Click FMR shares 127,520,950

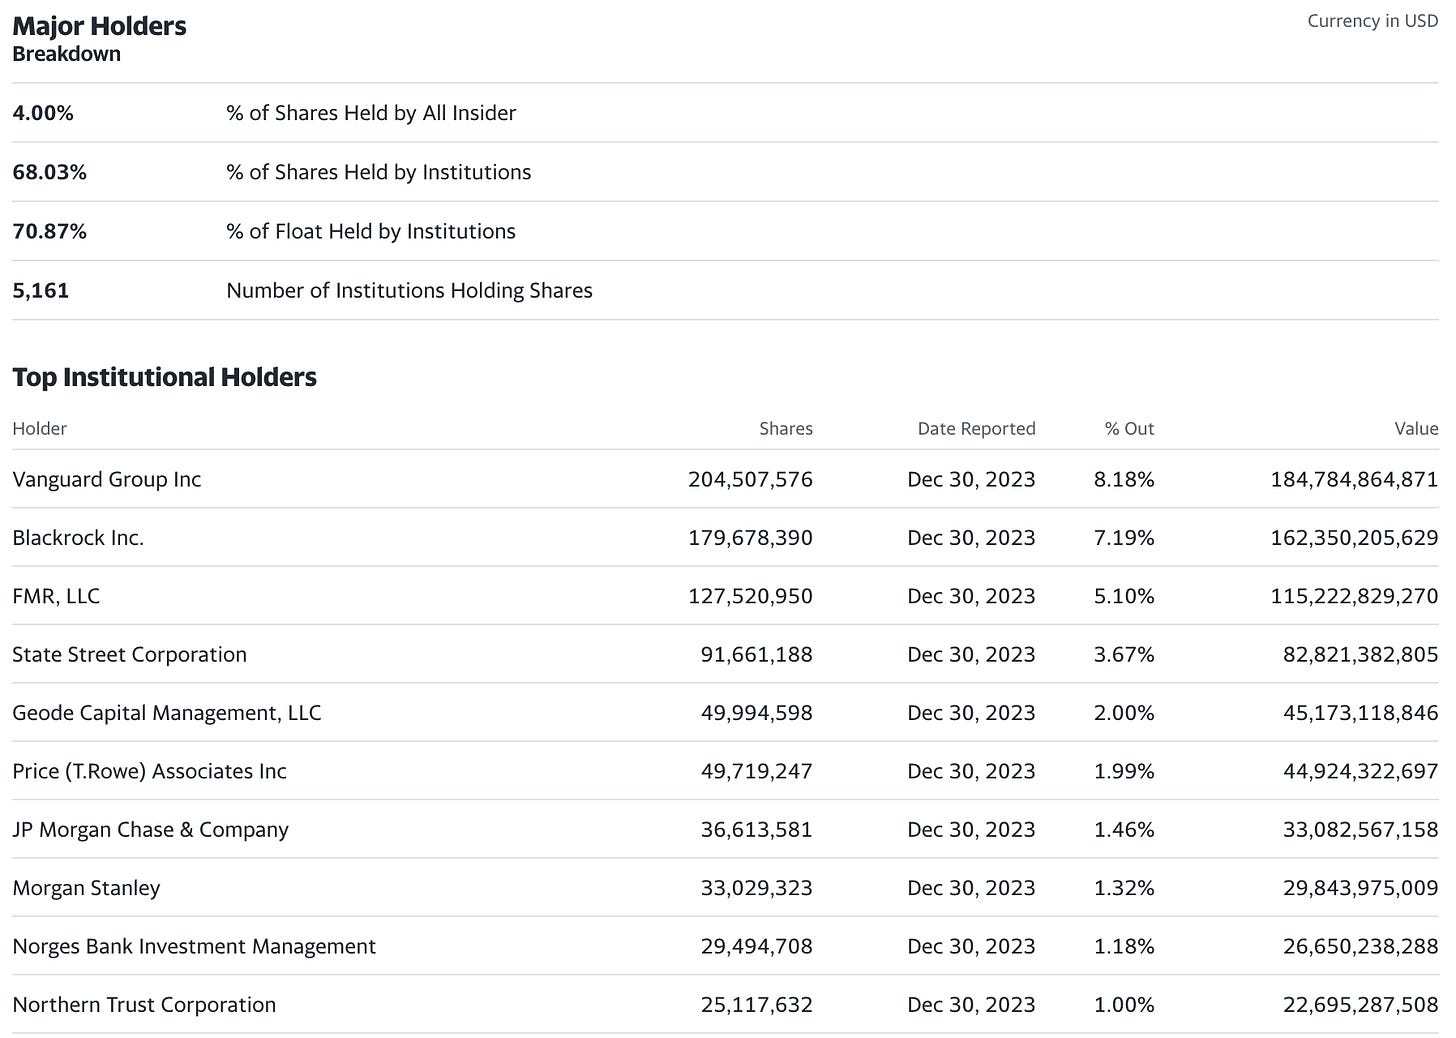750,596
